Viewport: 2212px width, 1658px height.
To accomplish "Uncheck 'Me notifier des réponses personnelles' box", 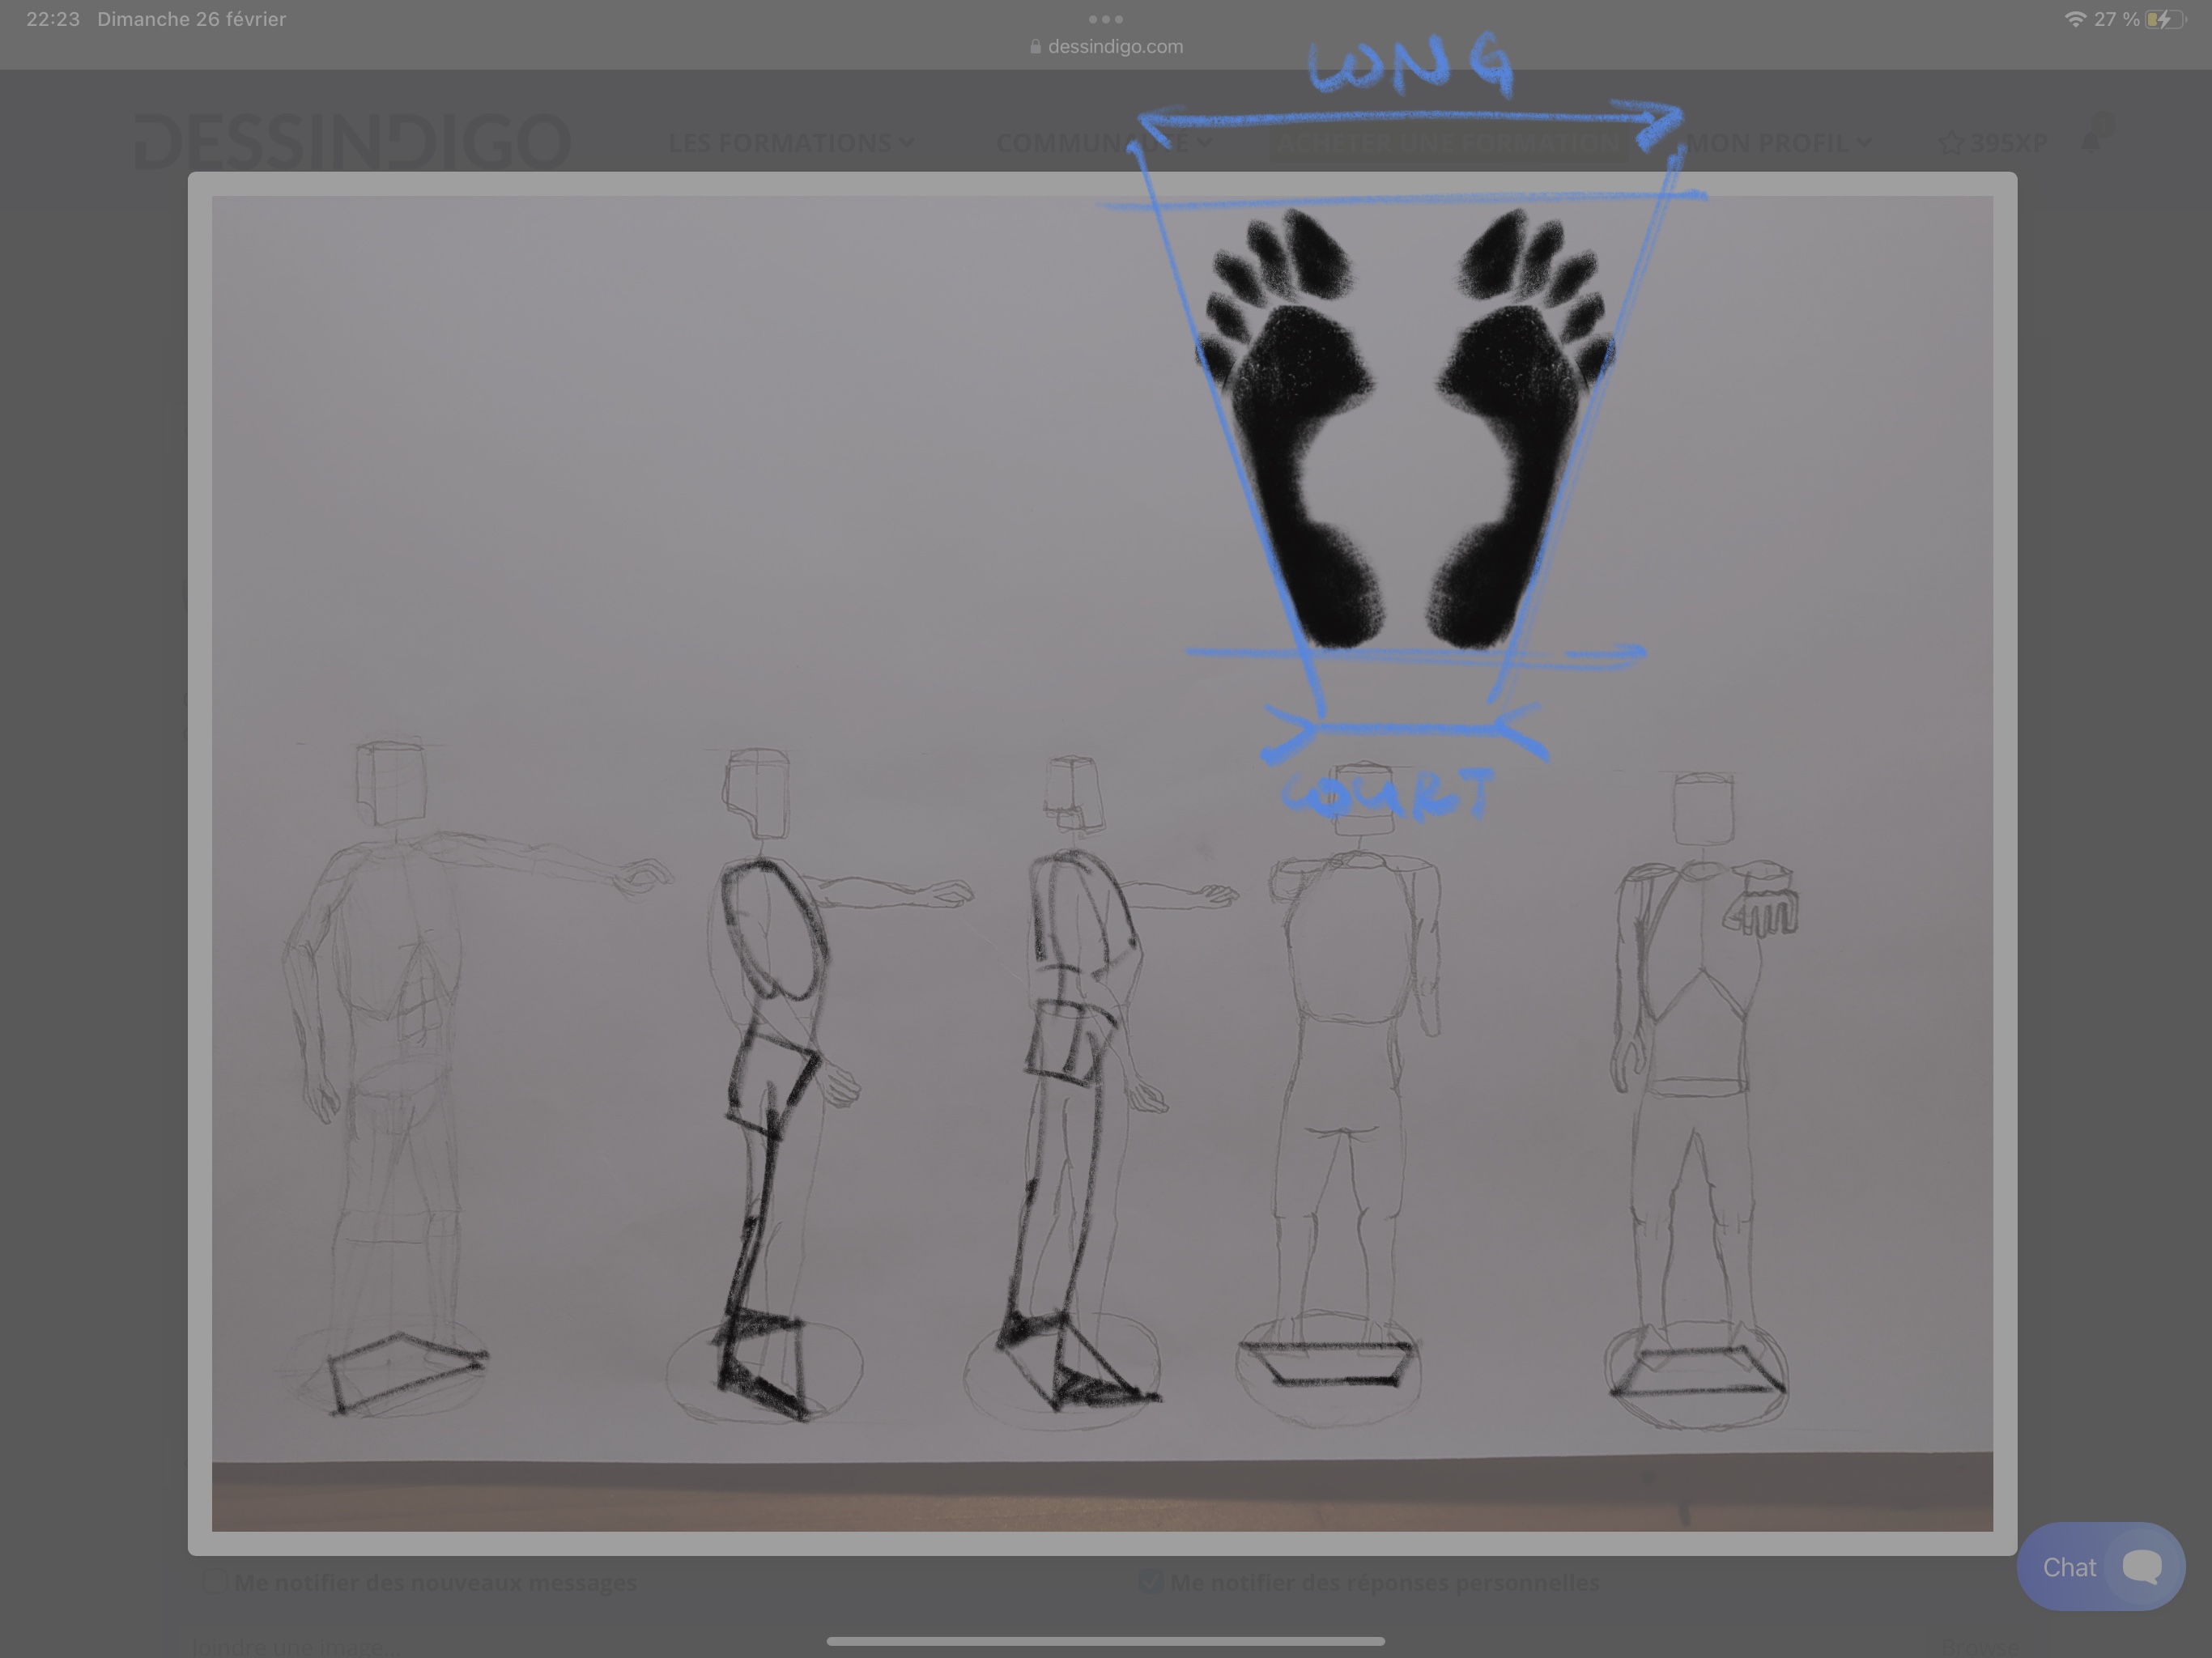I will [1150, 1582].
